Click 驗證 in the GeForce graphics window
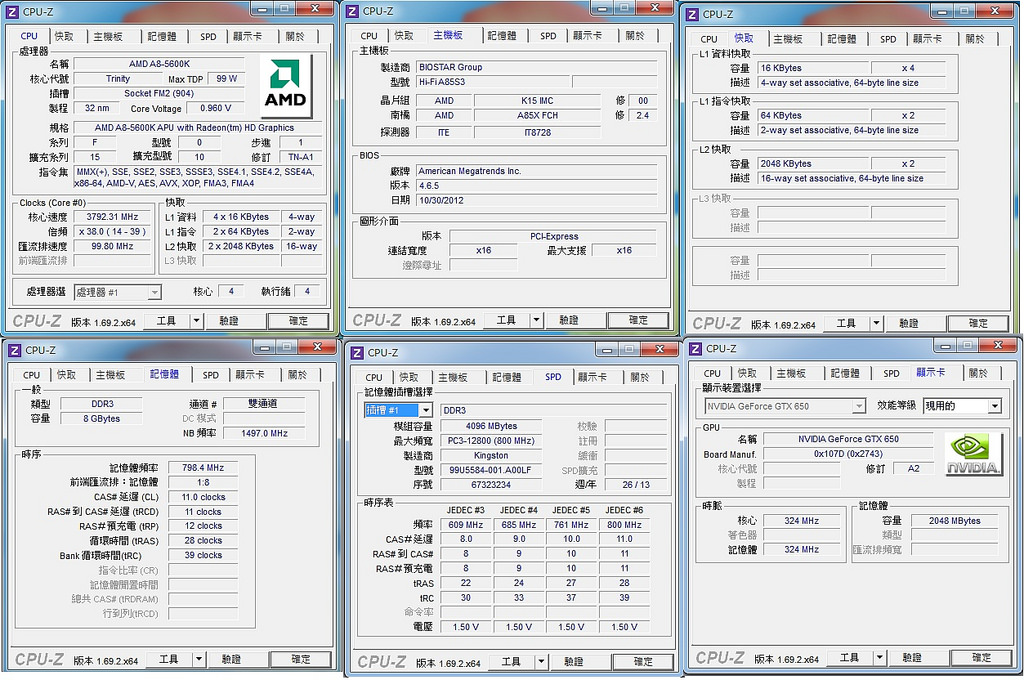1024x680 pixels. pyautogui.click(x=912, y=657)
